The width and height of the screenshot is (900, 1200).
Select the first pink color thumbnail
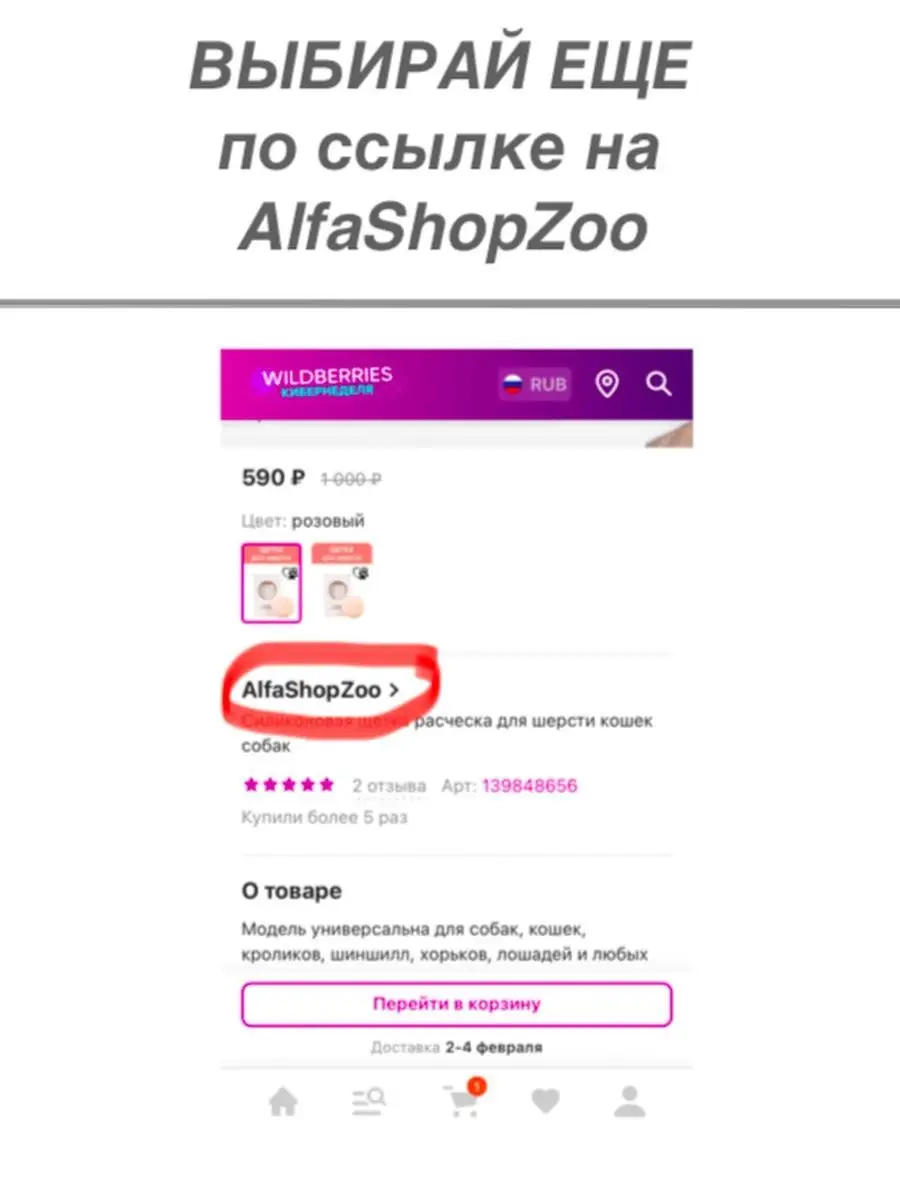[x=271, y=583]
